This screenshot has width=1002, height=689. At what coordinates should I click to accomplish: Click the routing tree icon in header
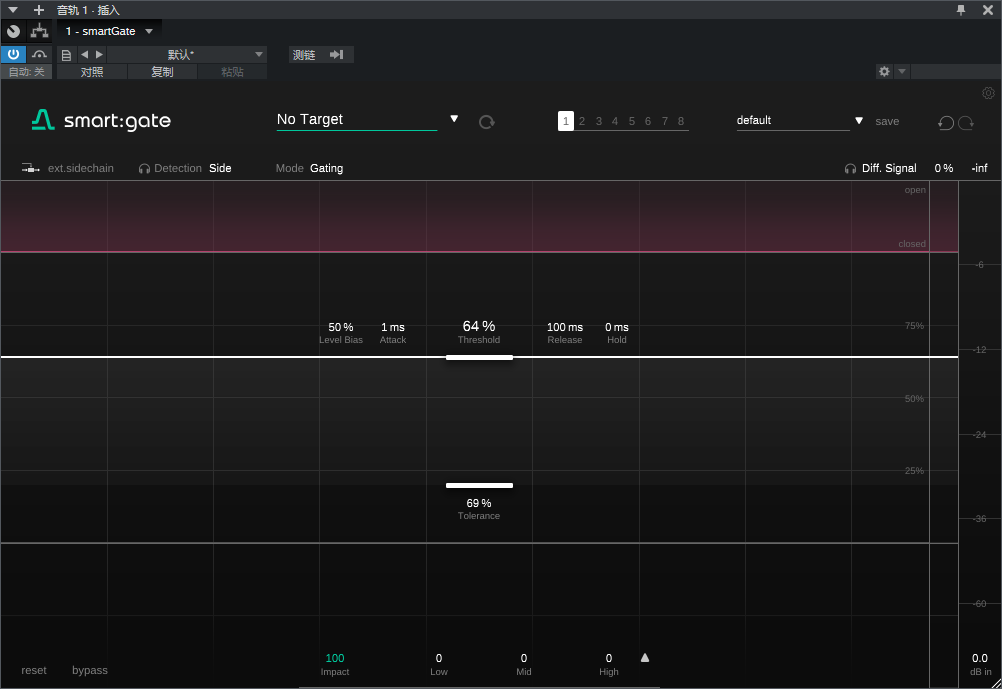pyautogui.click(x=40, y=31)
